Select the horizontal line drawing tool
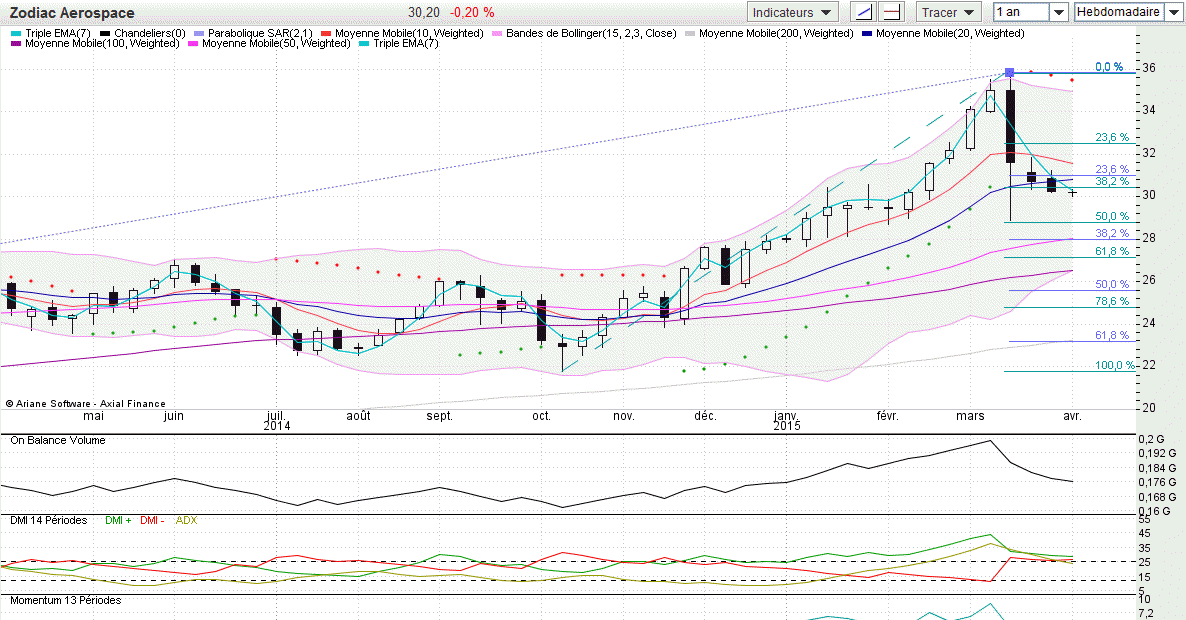 892,12
